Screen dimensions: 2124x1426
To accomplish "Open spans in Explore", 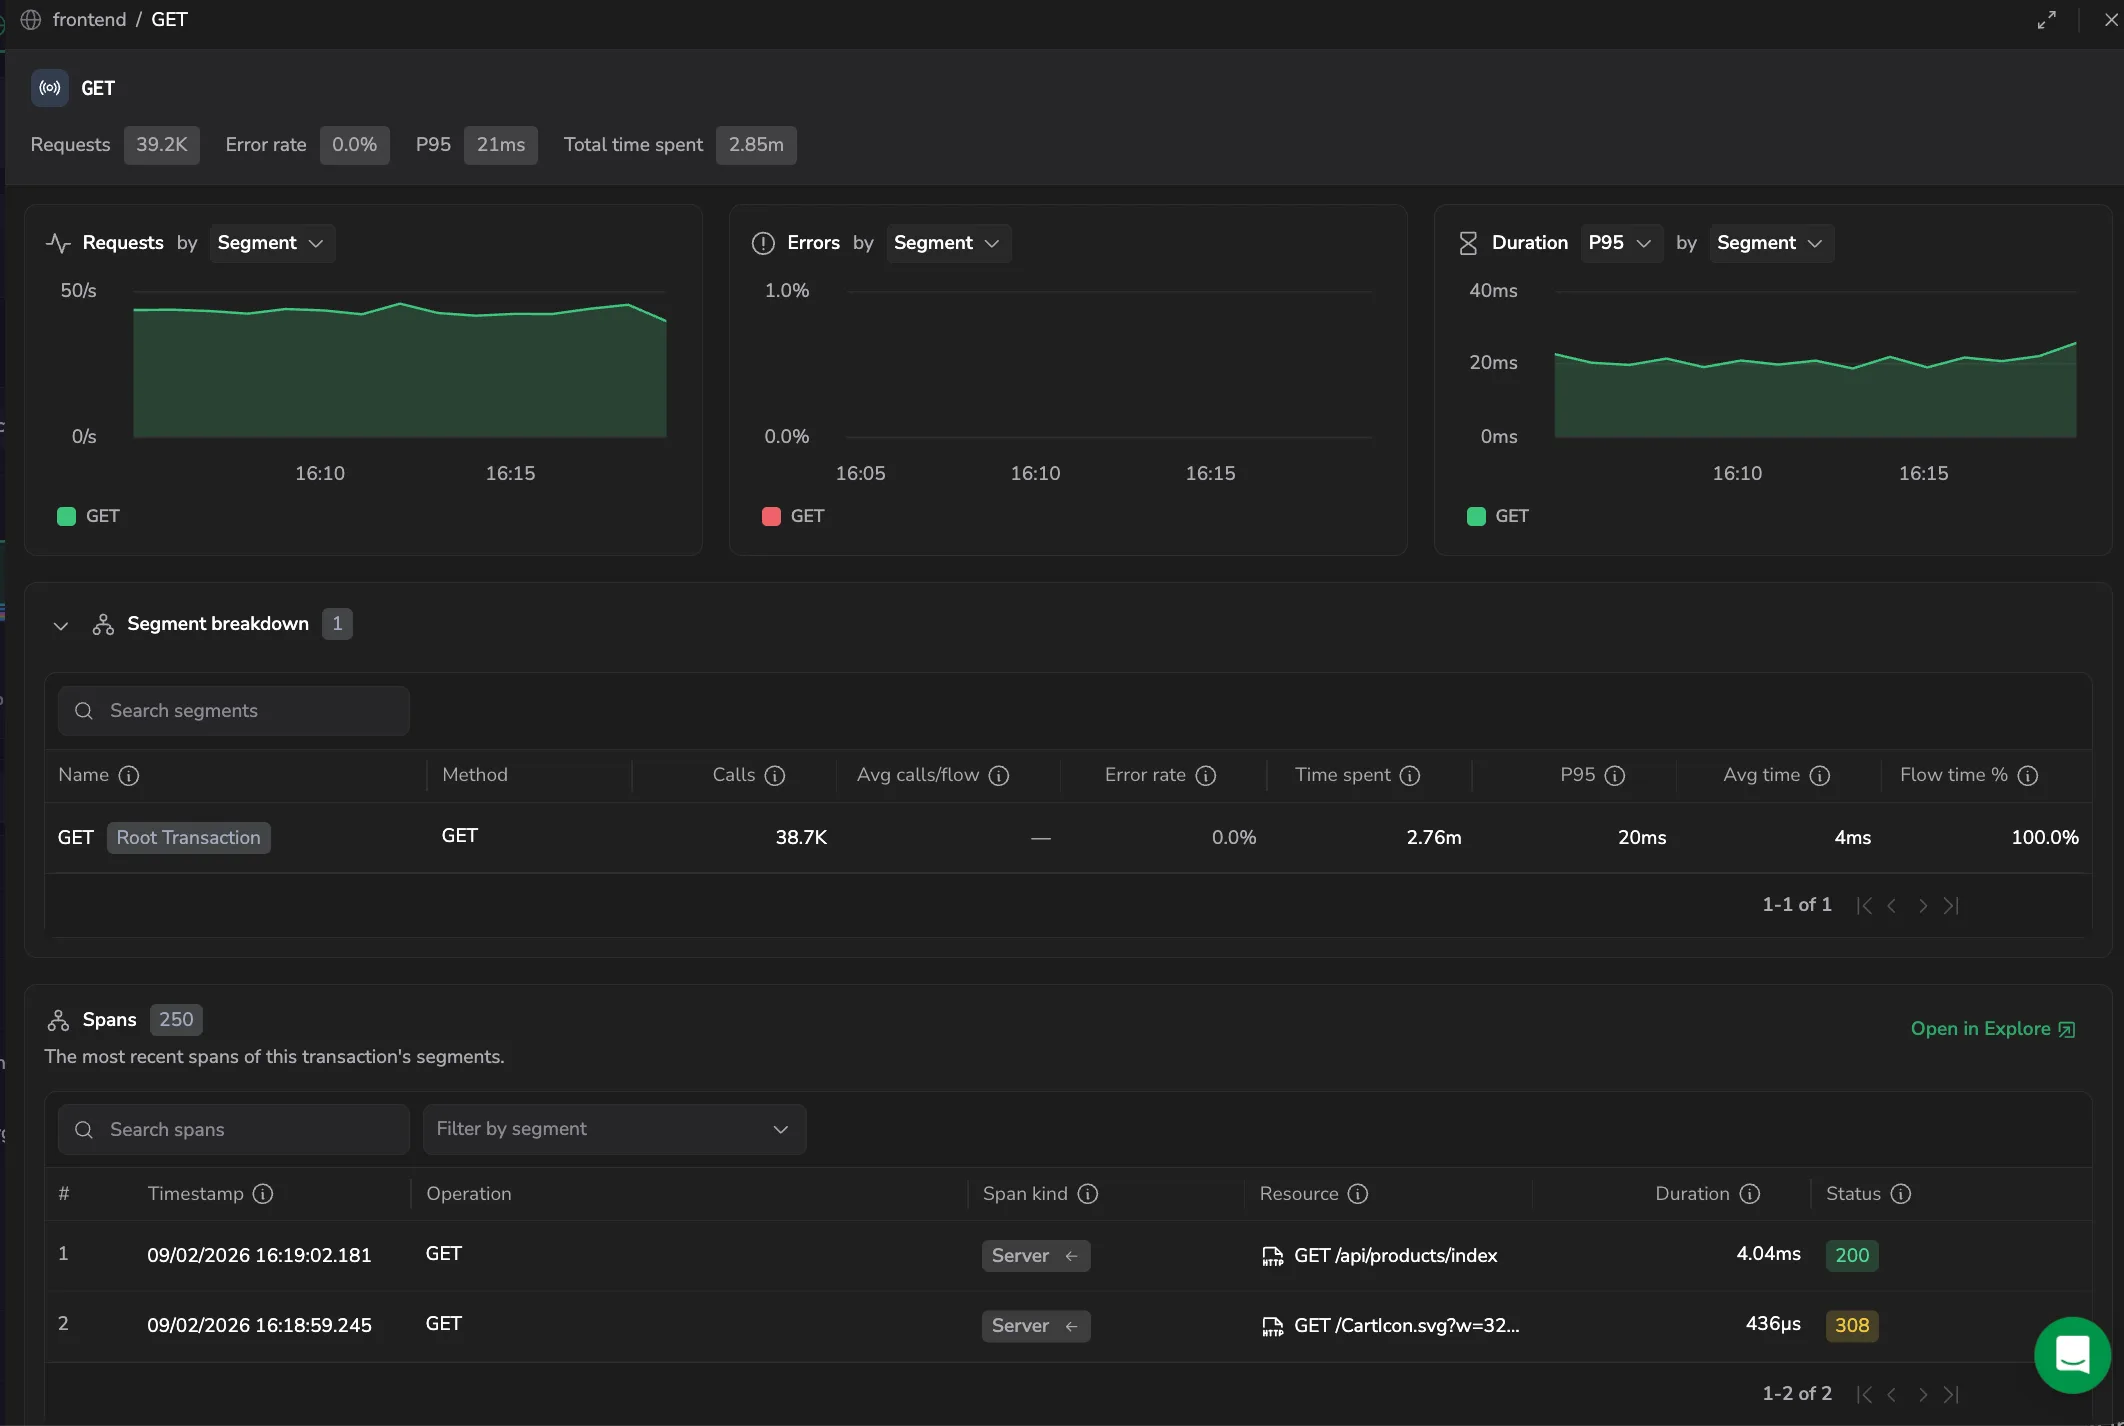I will click(1993, 1029).
